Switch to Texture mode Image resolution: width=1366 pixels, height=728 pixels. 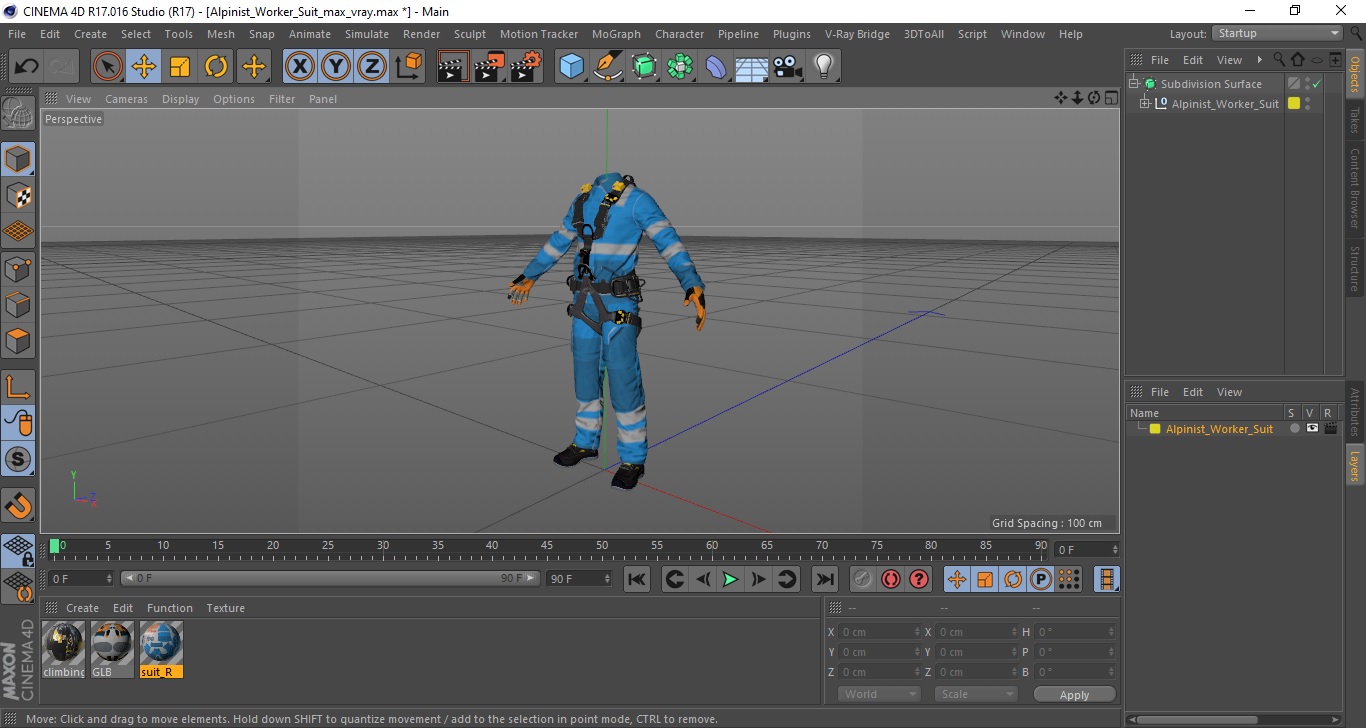pos(18,195)
